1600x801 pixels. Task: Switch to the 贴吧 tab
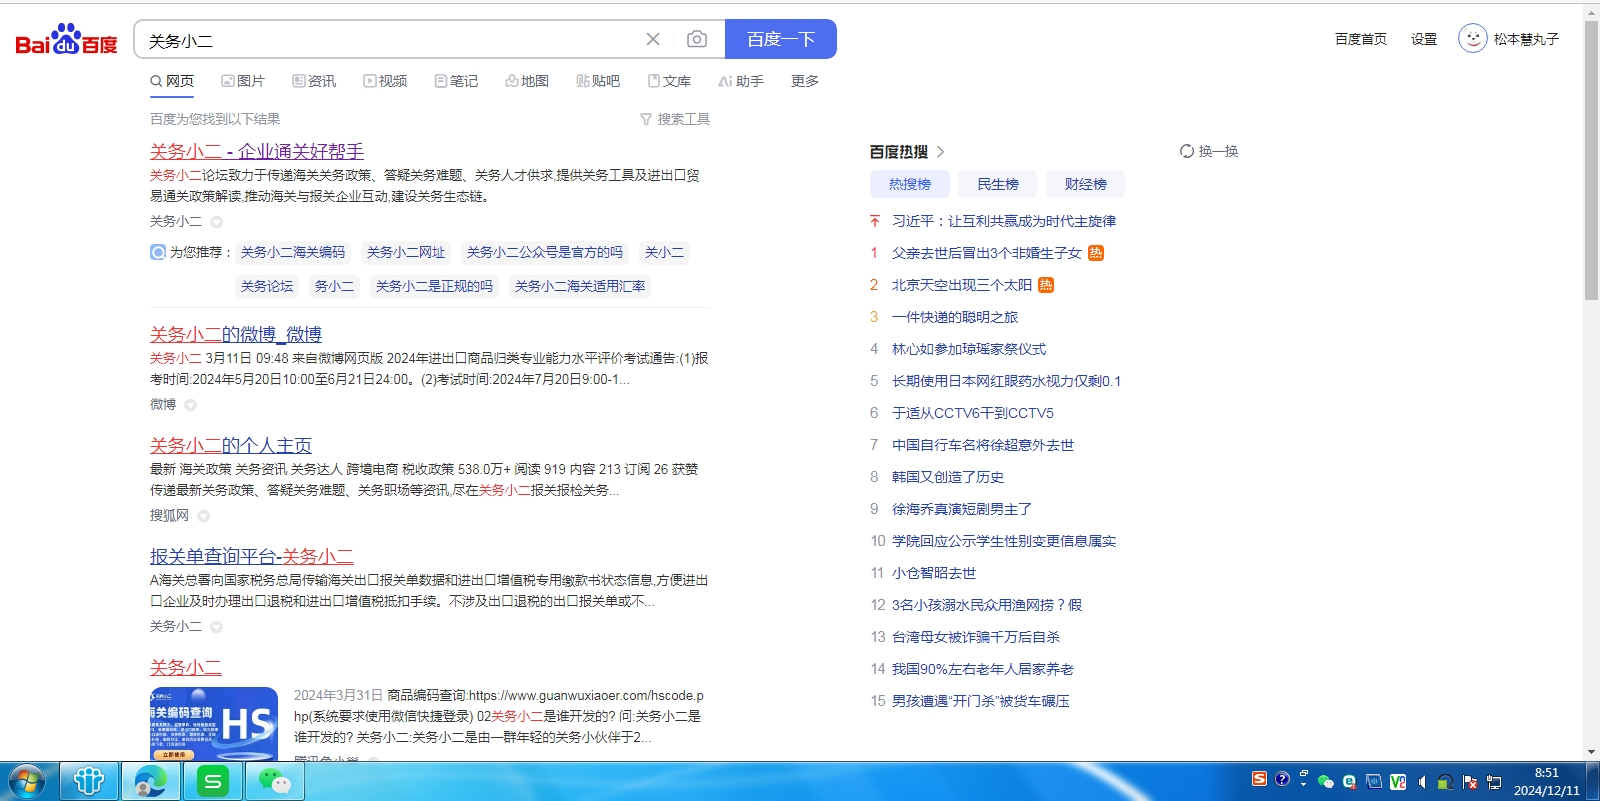point(598,81)
